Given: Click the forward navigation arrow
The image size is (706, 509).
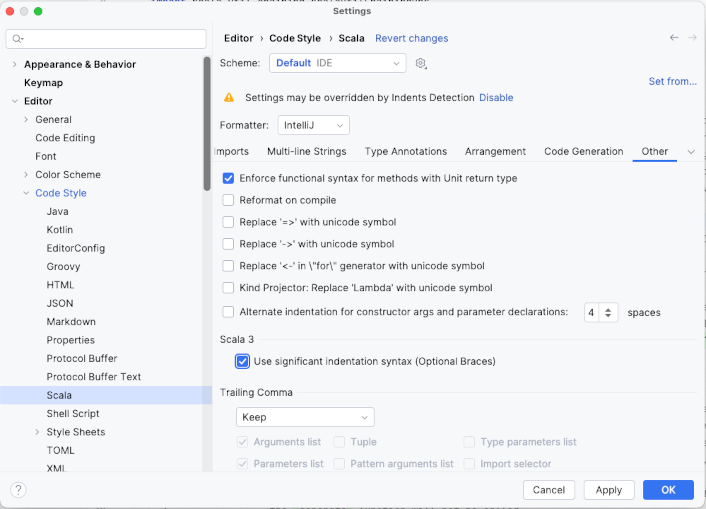Looking at the screenshot, I should 692,38.
